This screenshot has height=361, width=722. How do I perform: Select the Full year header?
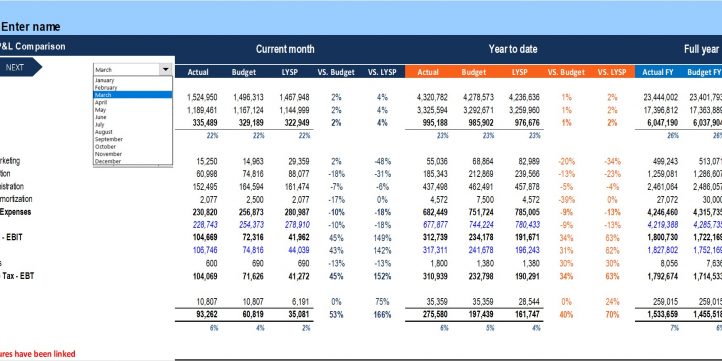point(701,49)
